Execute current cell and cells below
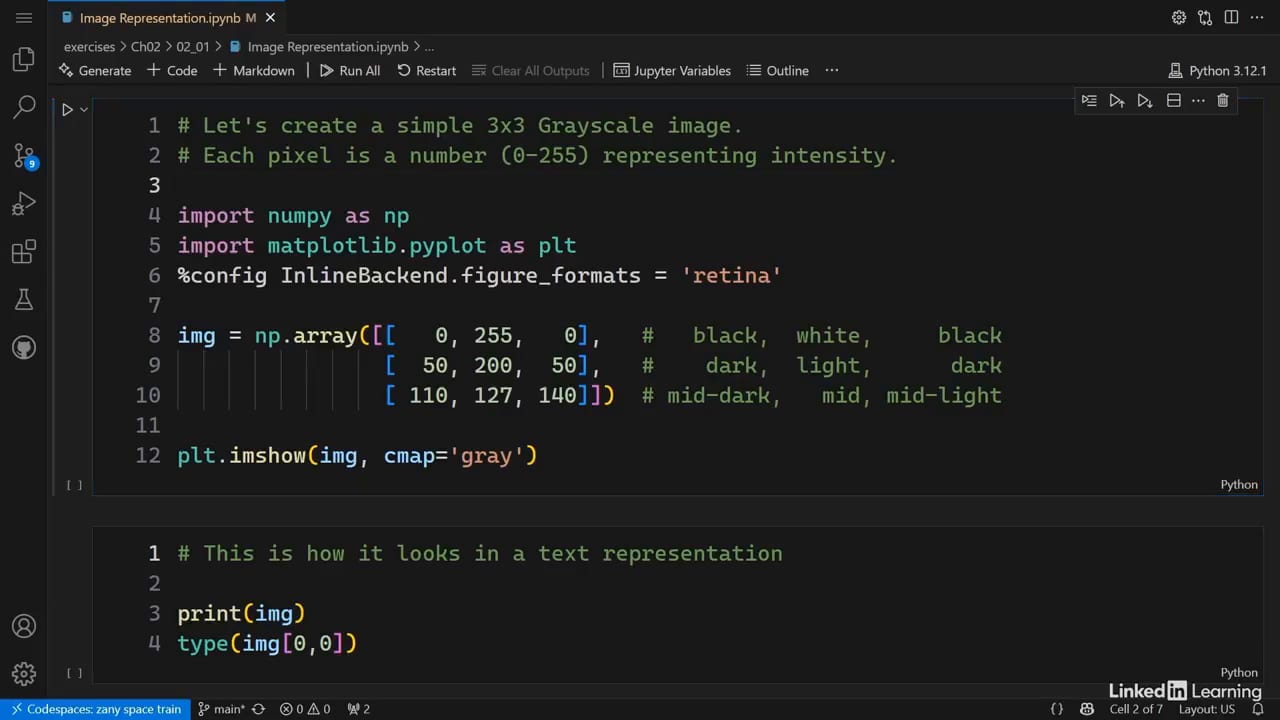Image resolution: width=1280 pixels, height=720 pixels. [x=1145, y=100]
